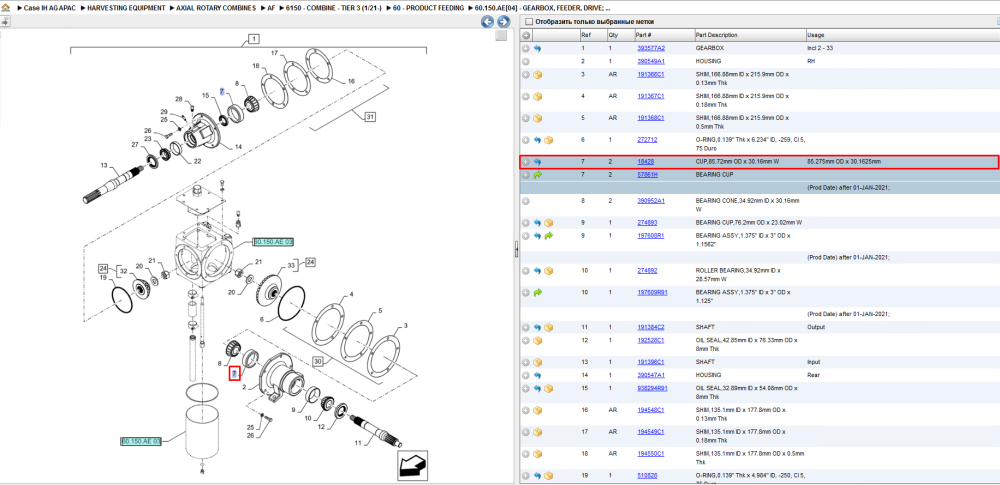This screenshot has width=1000, height=485.
Task: Open part number link 57861H
Action: 648,175
